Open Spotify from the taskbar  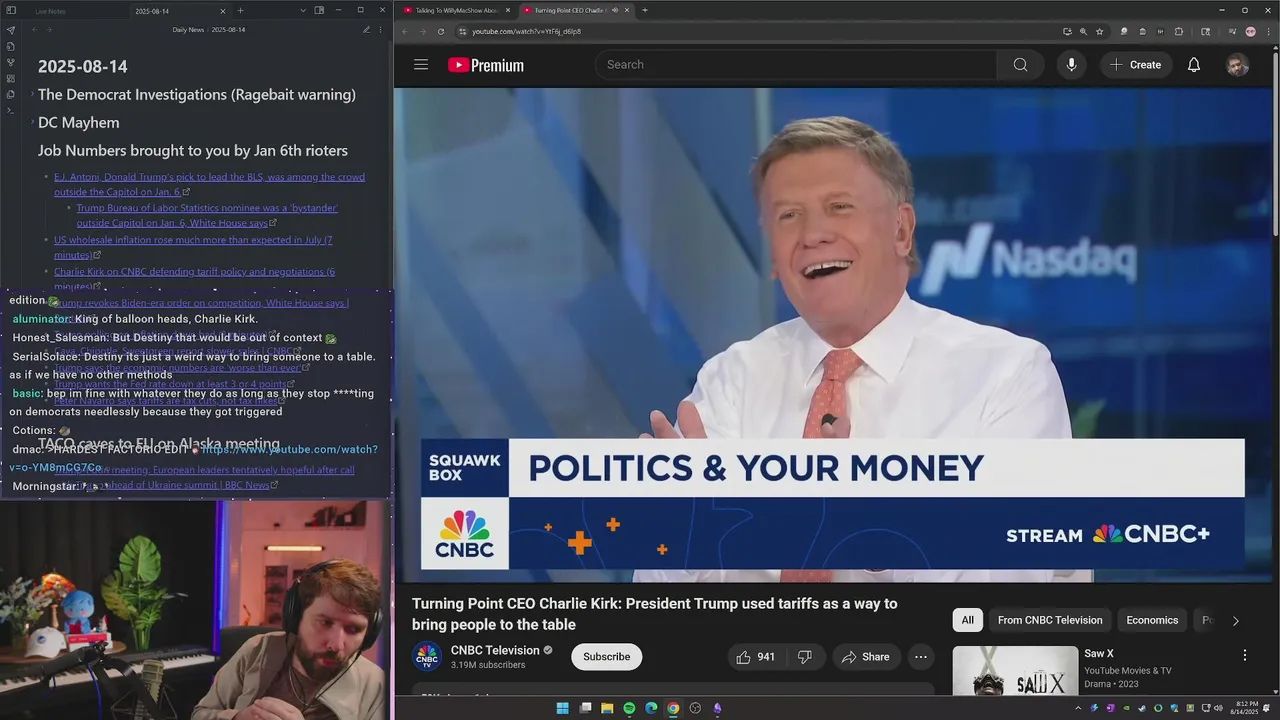[629, 708]
